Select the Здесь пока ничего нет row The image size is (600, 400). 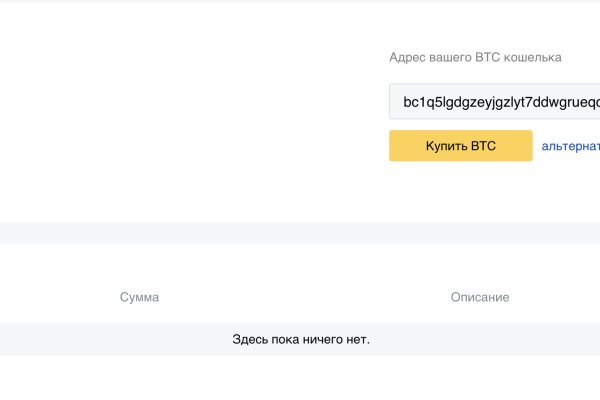[x=300, y=339]
